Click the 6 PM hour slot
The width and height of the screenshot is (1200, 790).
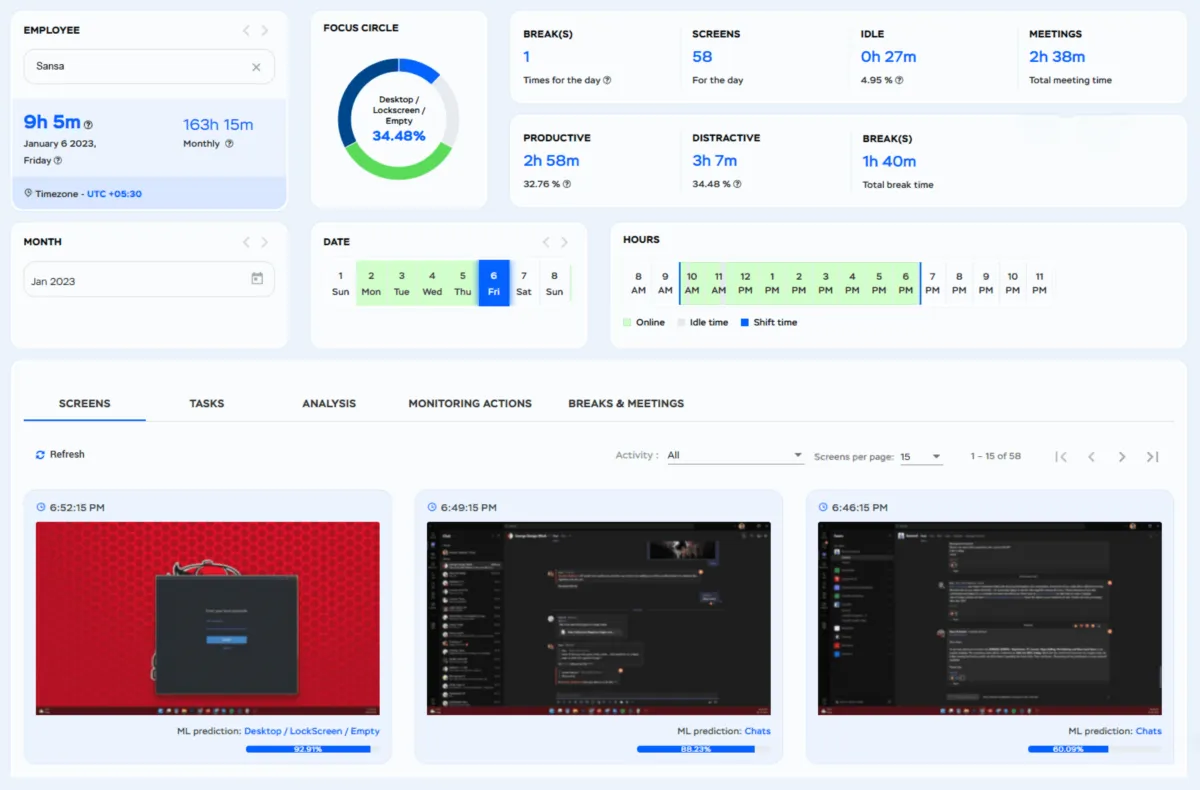point(905,283)
